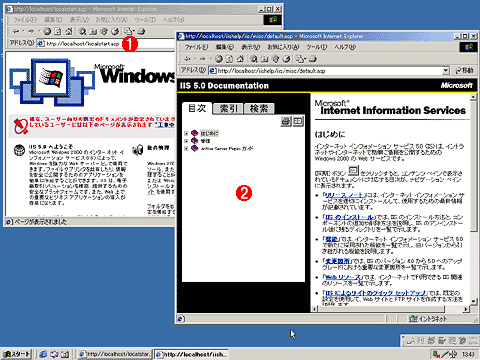Open the ヘルプ(H) menu in the front window
This screenshot has width=480, height=360.
click(345, 47)
